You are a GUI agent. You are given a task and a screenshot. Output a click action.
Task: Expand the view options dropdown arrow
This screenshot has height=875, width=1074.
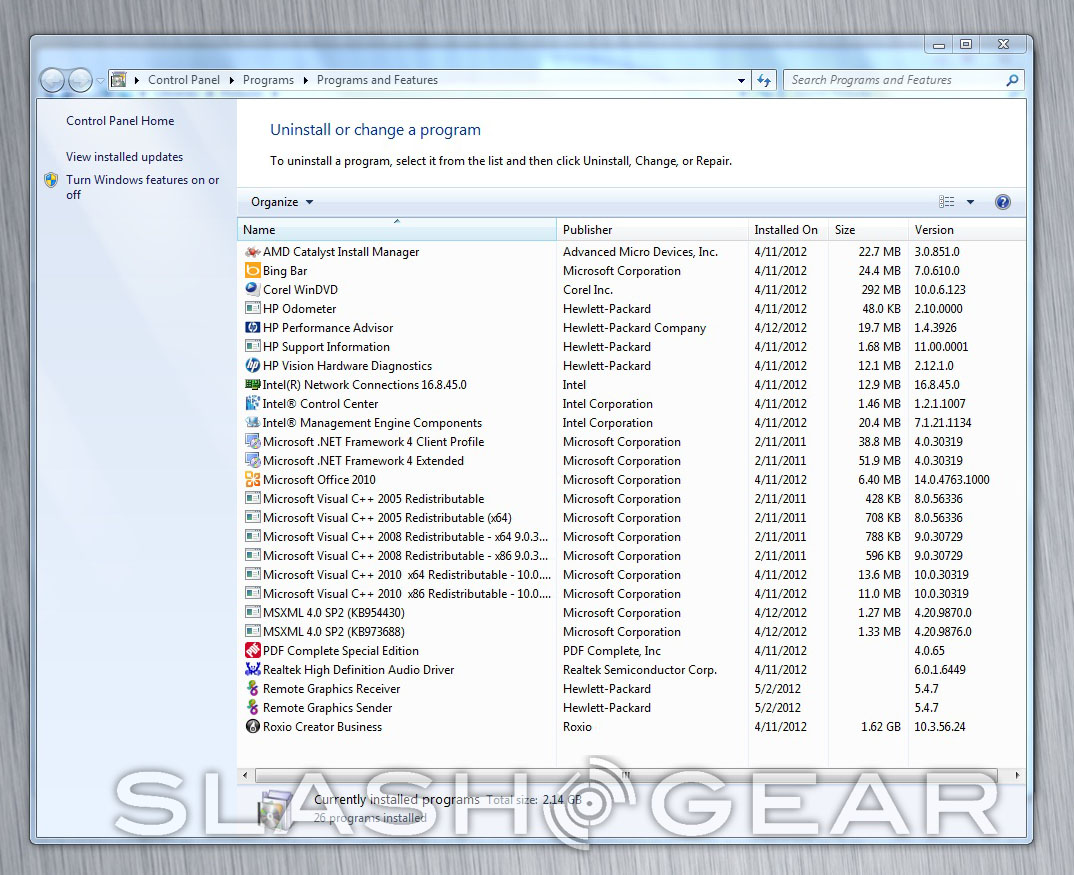[970, 202]
